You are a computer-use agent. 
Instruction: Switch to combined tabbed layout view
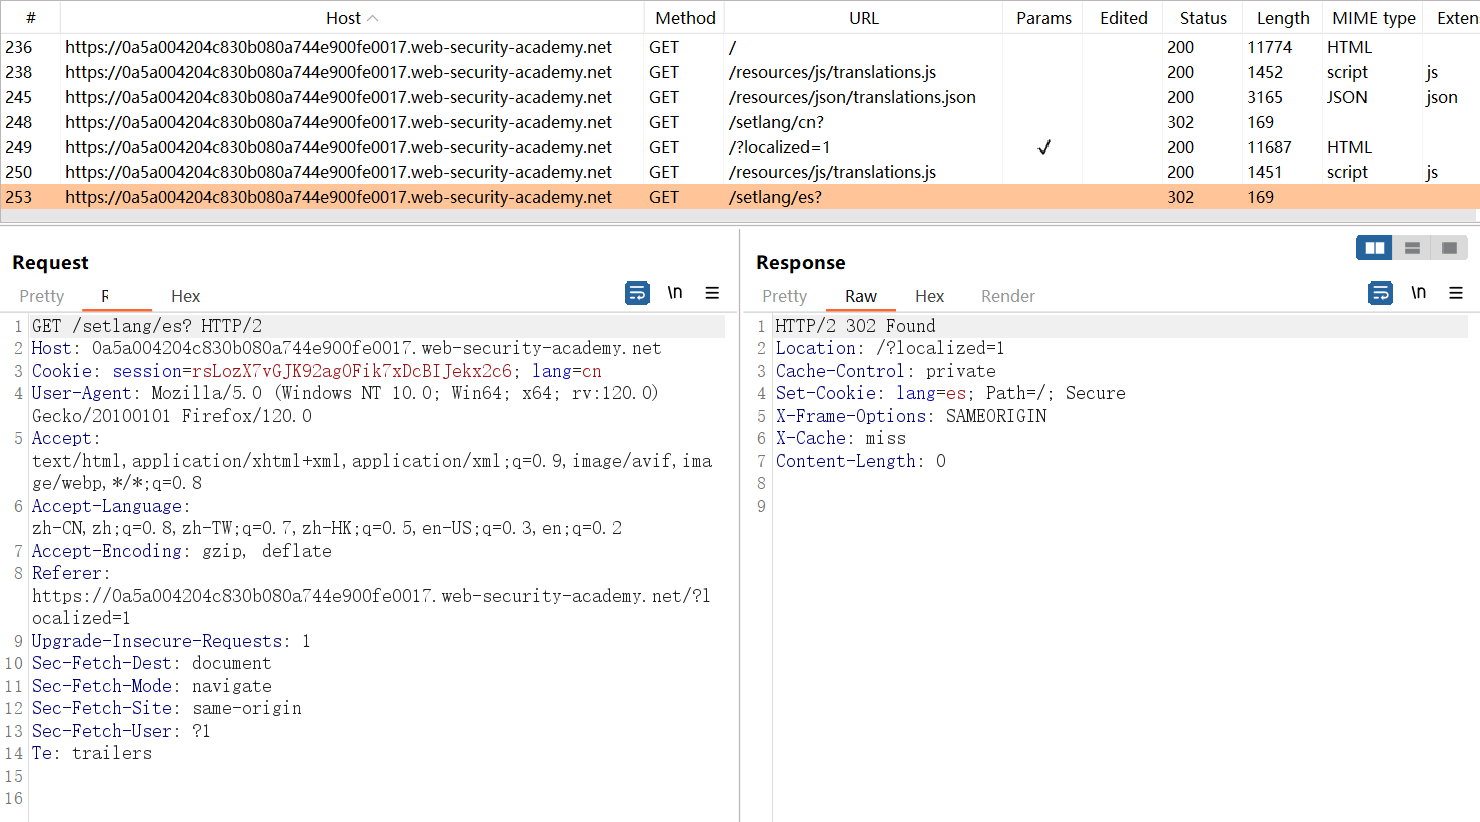point(1449,248)
